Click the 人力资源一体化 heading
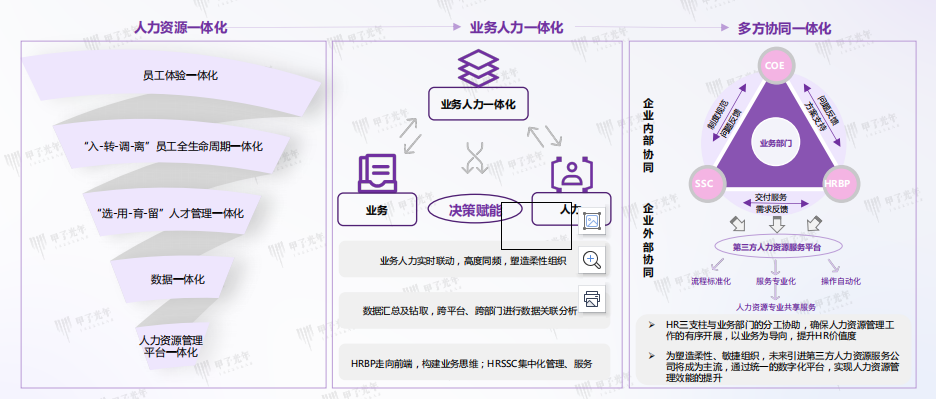Viewport: 936px width, 399px height. tap(180, 27)
